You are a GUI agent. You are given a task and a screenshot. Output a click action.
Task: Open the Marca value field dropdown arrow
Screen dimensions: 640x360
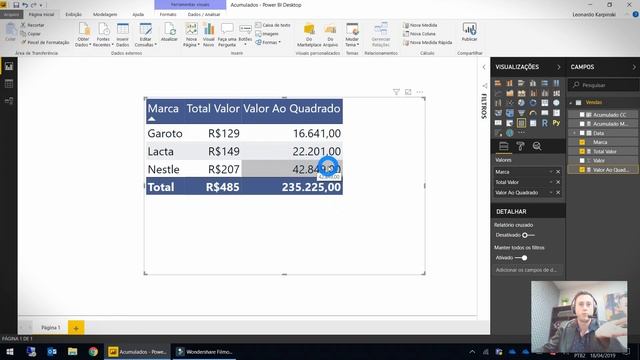click(551, 172)
